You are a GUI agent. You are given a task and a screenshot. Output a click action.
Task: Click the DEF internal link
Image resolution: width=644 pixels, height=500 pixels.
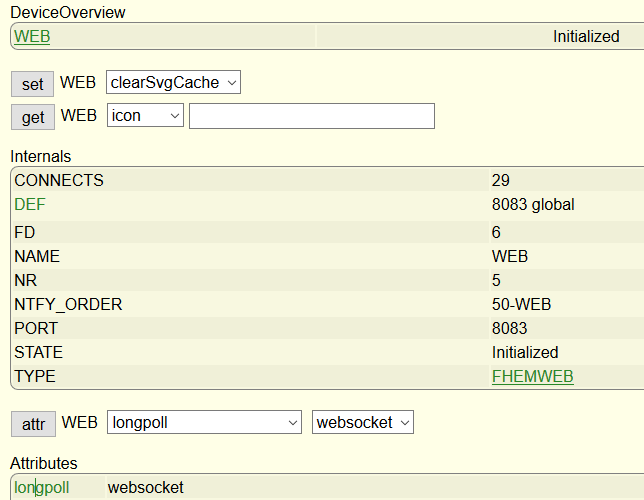click(30, 205)
